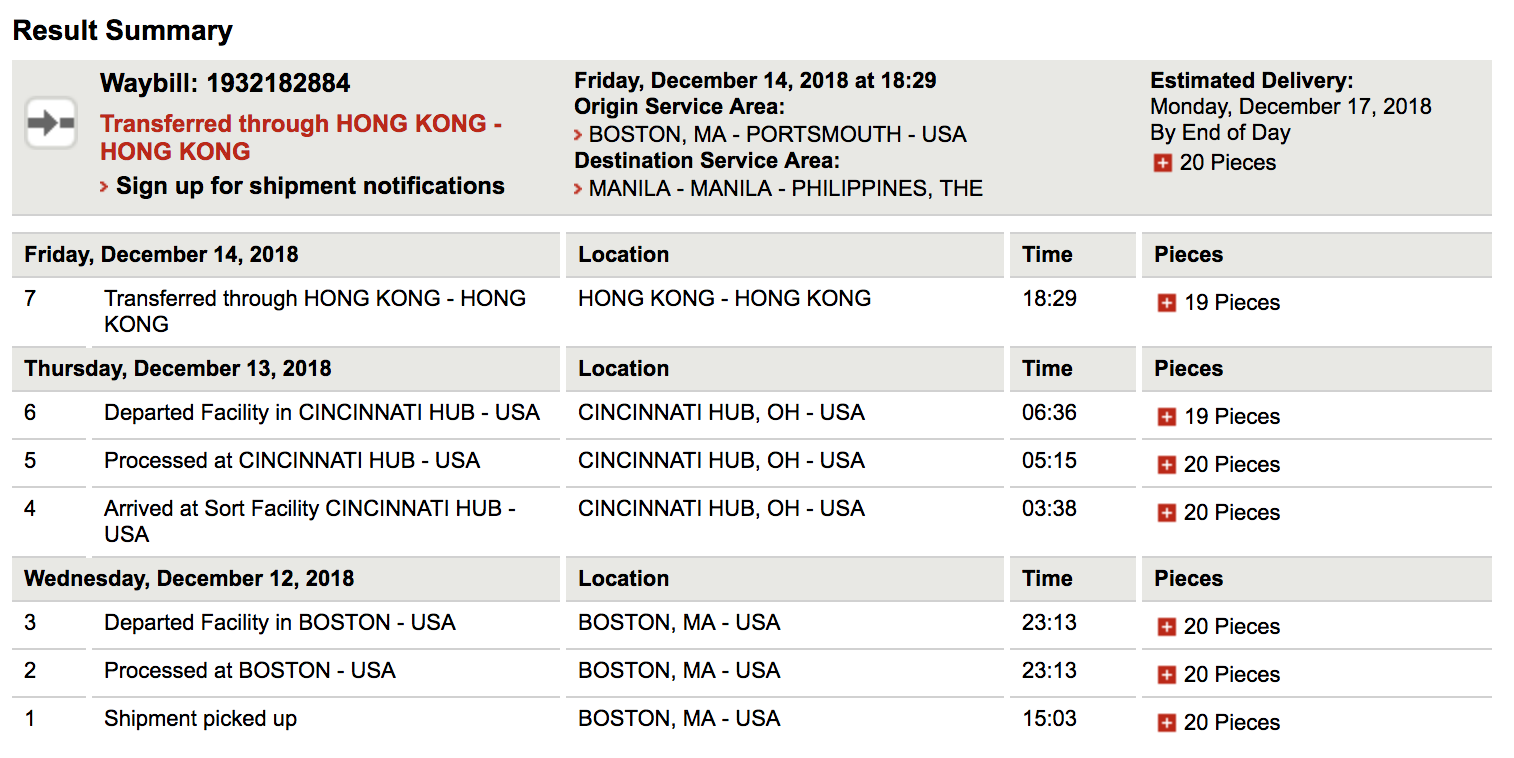Screen dimensions: 1514x758
Task: Expand pieces for Departed Cincinnati Hub row
Action: tap(1166, 417)
